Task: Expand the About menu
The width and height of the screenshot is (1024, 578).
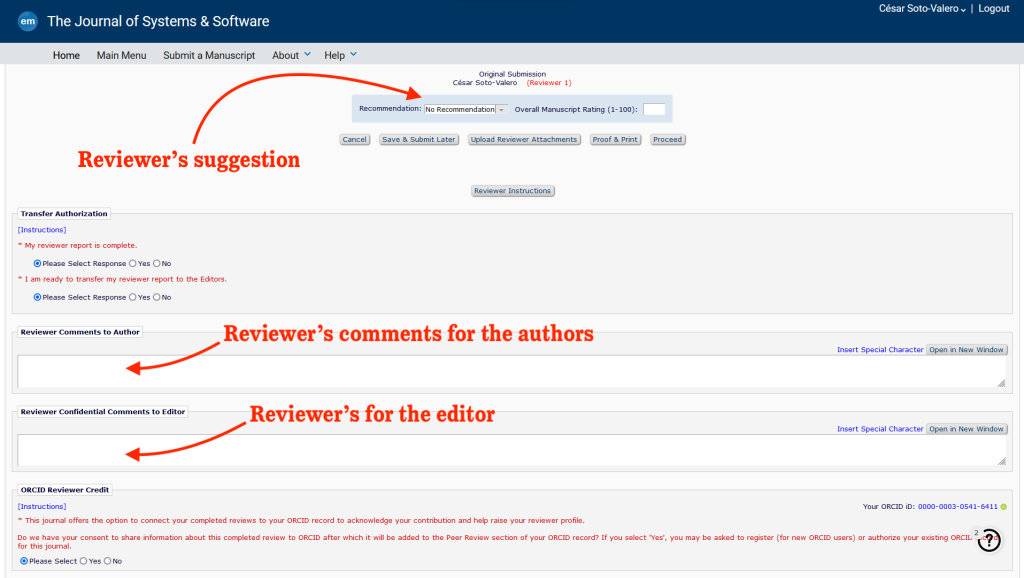Action: (289, 55)
